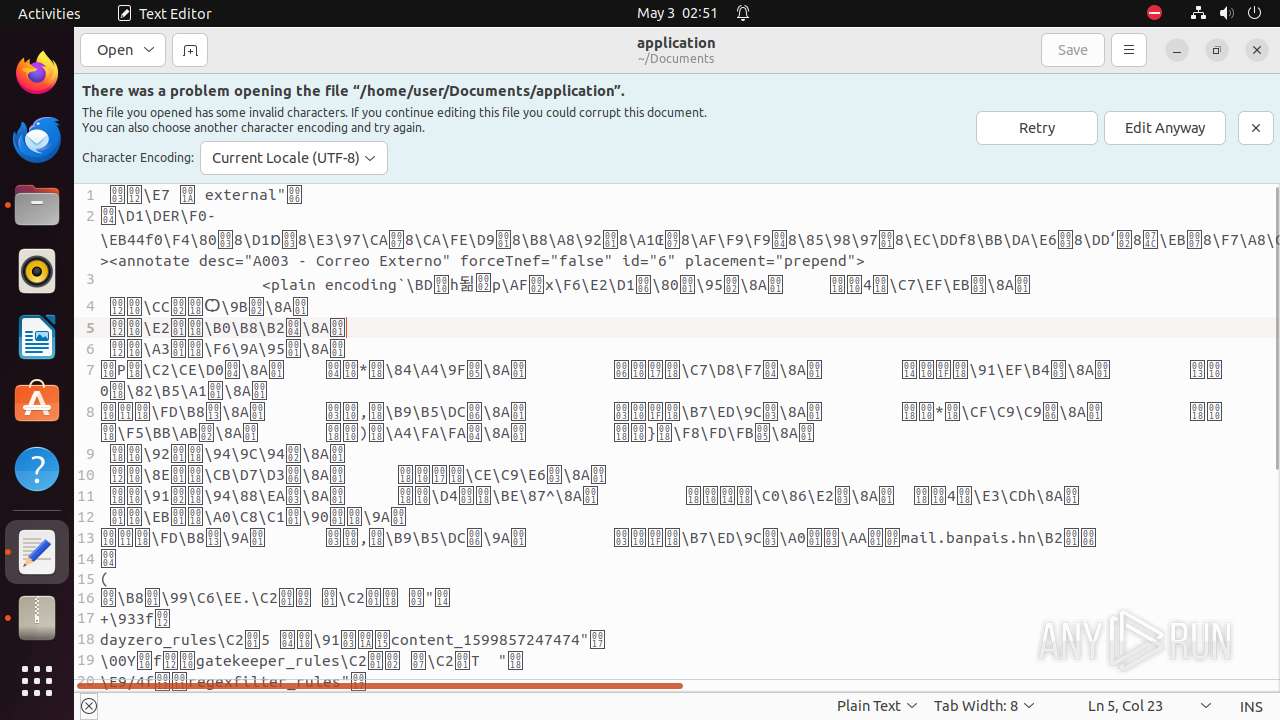
Task: Open notifications bell in top bar
Action: 743,13
